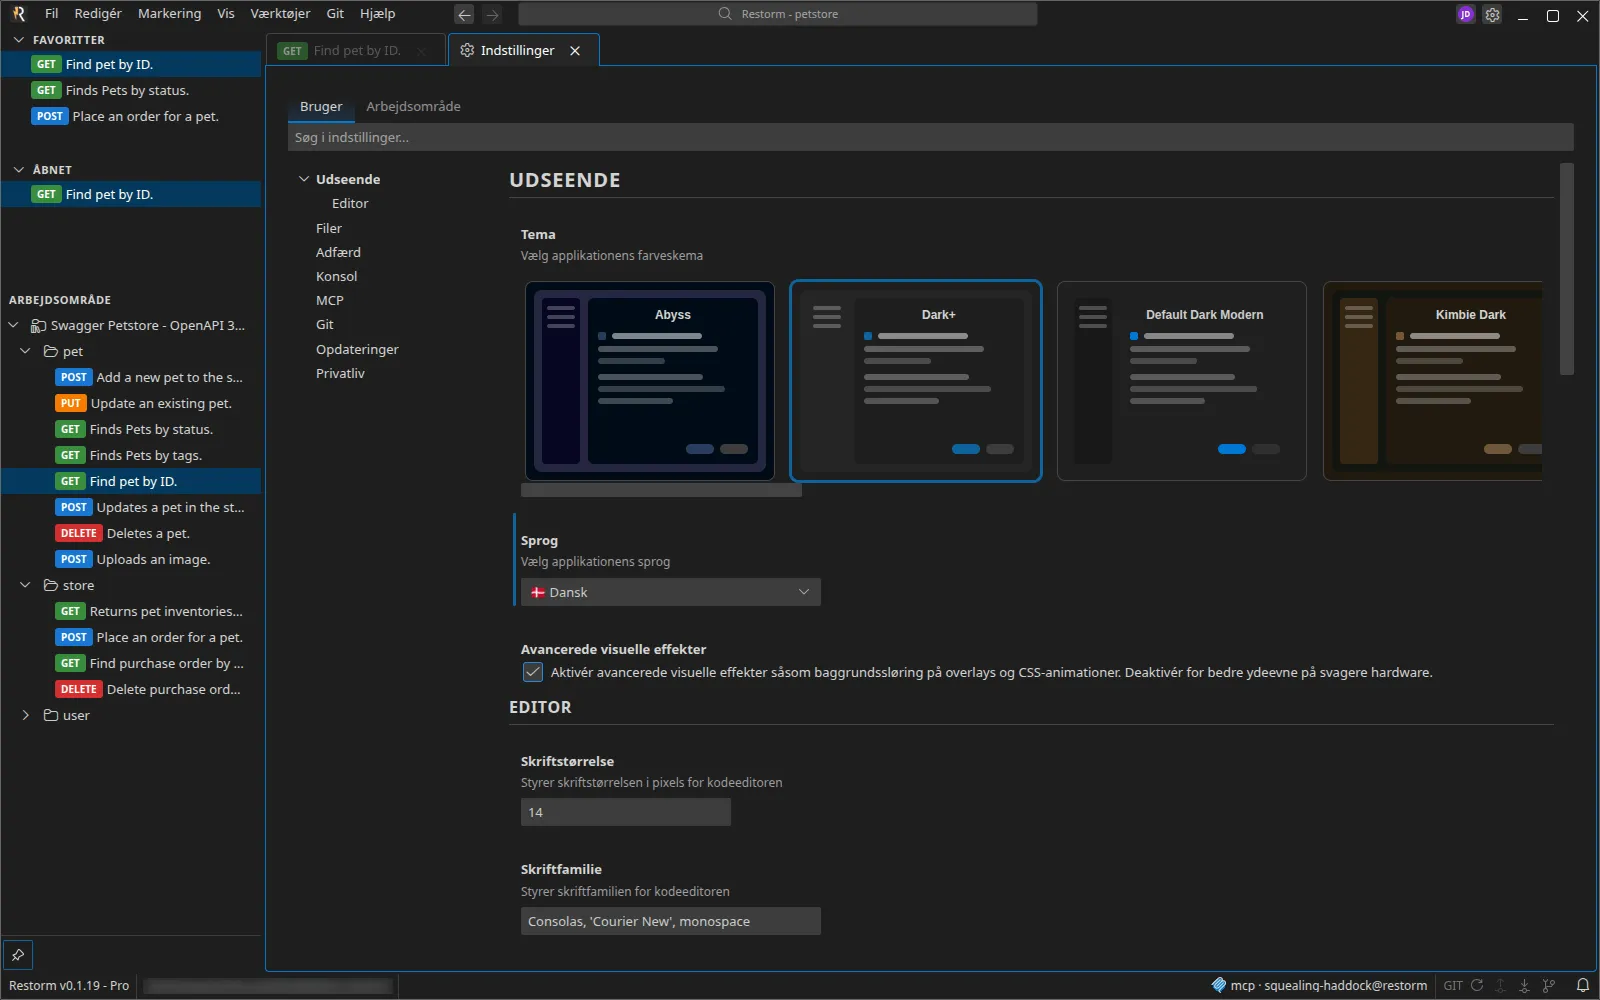Close the Find pet by ID tab
Viewport: 1600px width, 1000px height.
[422, 51]
